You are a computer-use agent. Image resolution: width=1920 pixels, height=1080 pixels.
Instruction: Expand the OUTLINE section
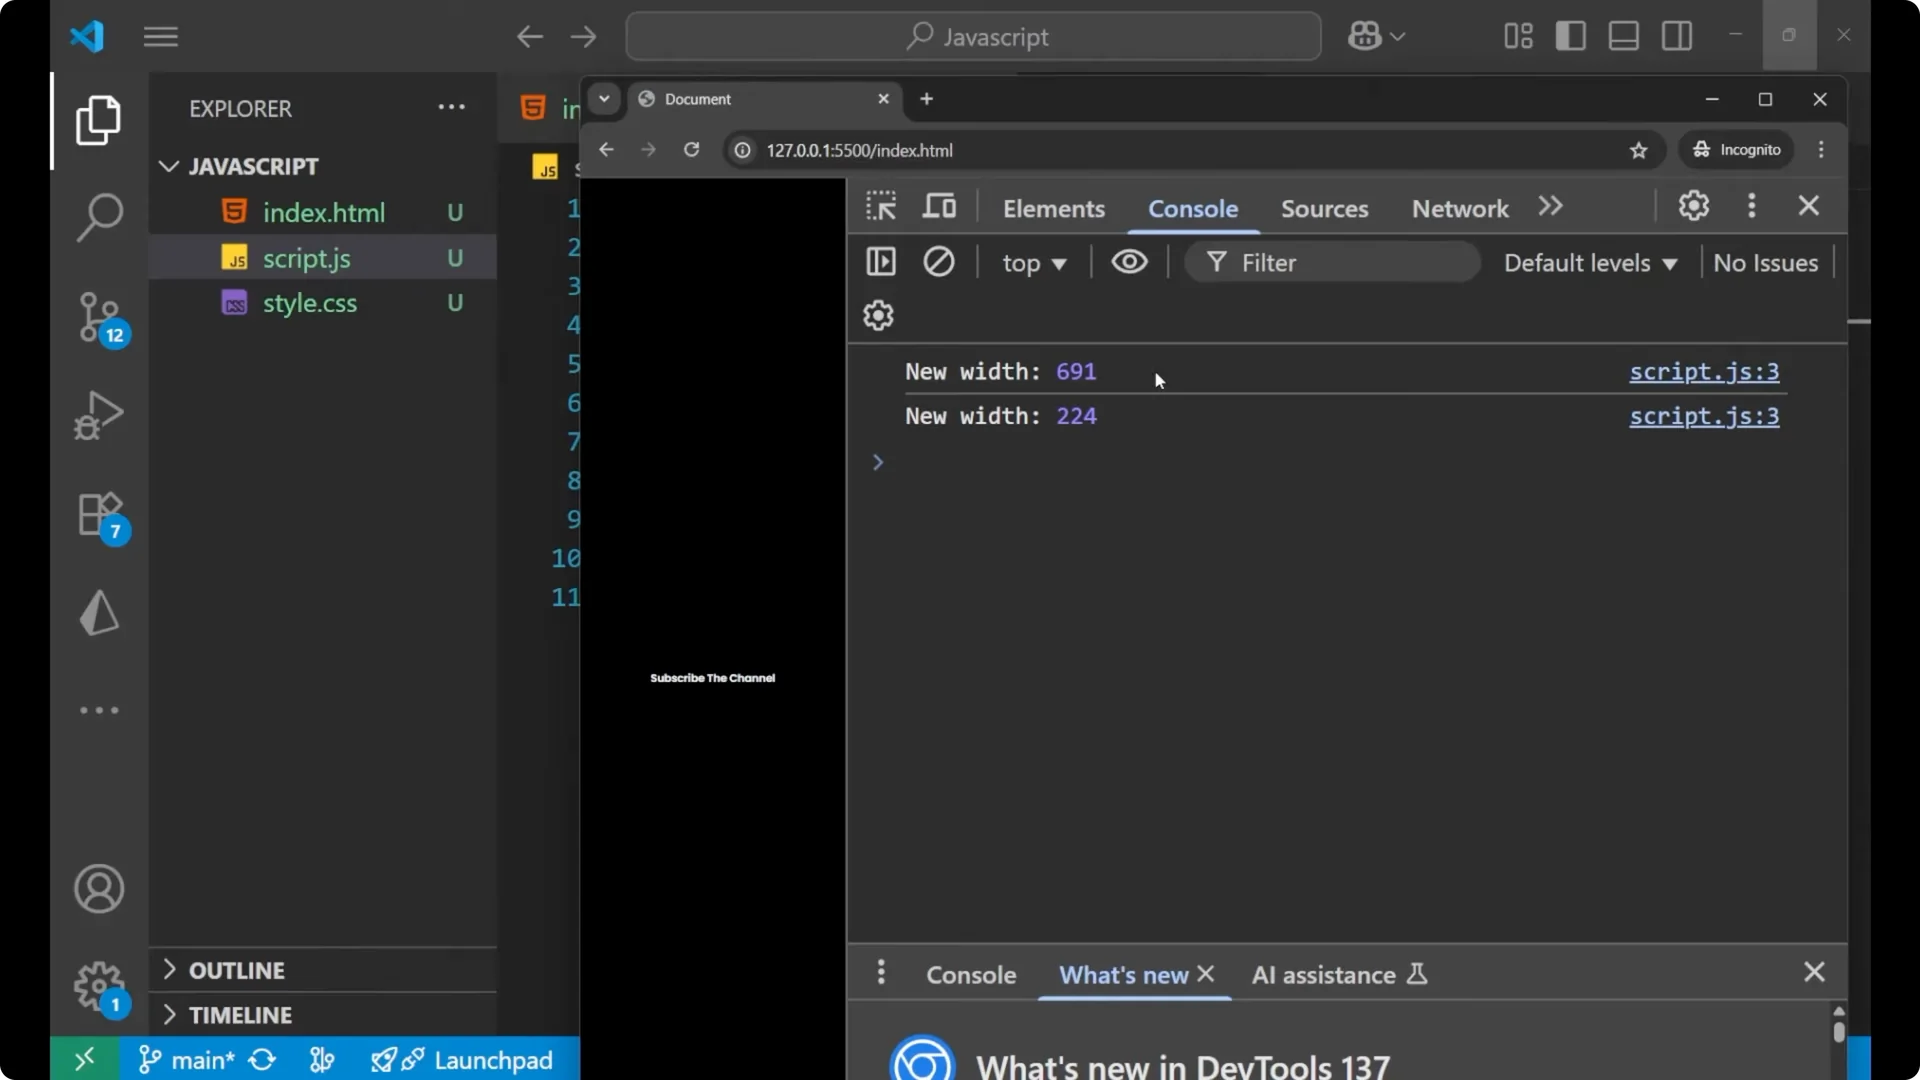[236, 970]
